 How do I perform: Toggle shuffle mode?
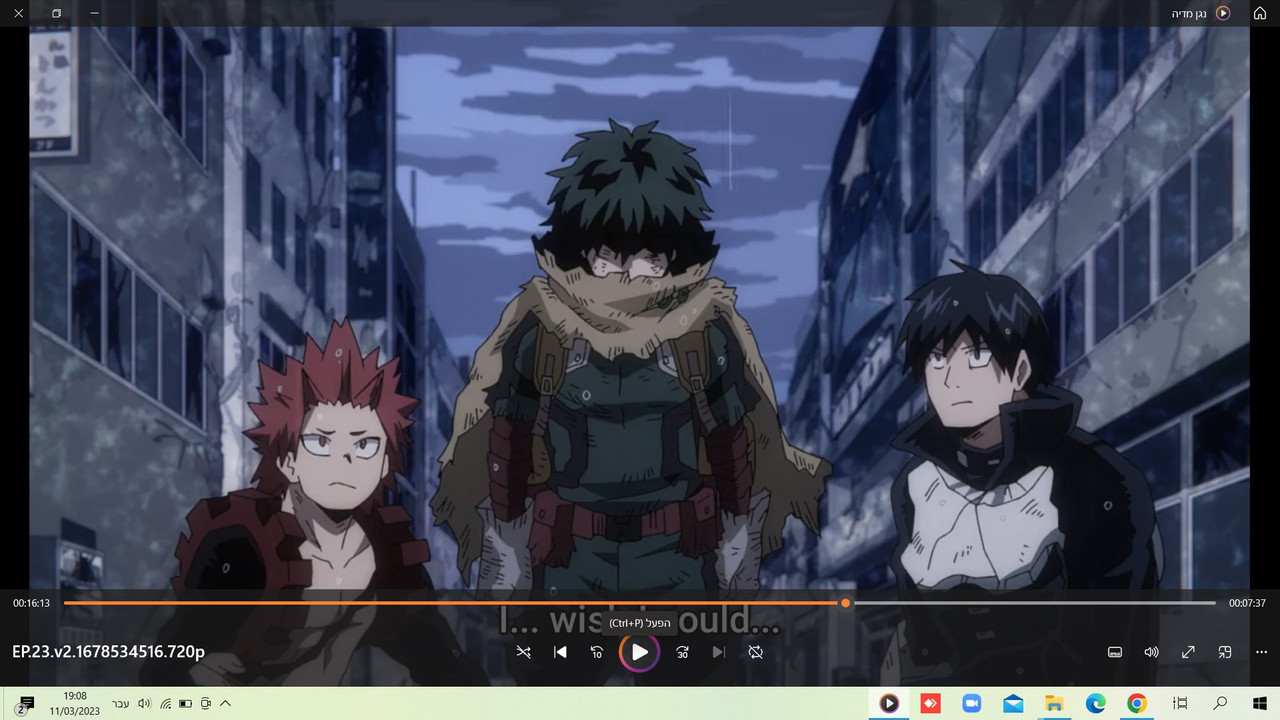pos(523,652)
